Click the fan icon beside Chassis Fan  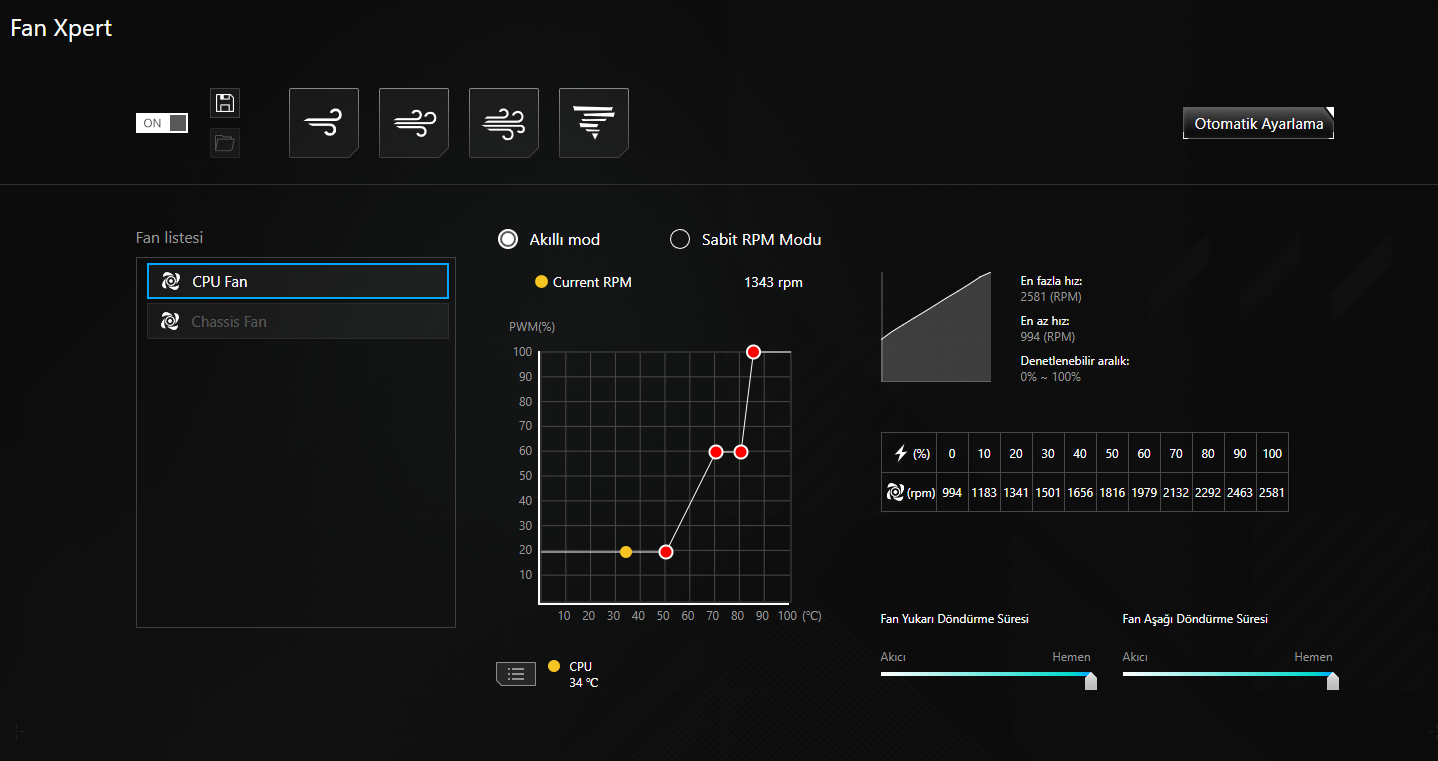pos(171,322)
